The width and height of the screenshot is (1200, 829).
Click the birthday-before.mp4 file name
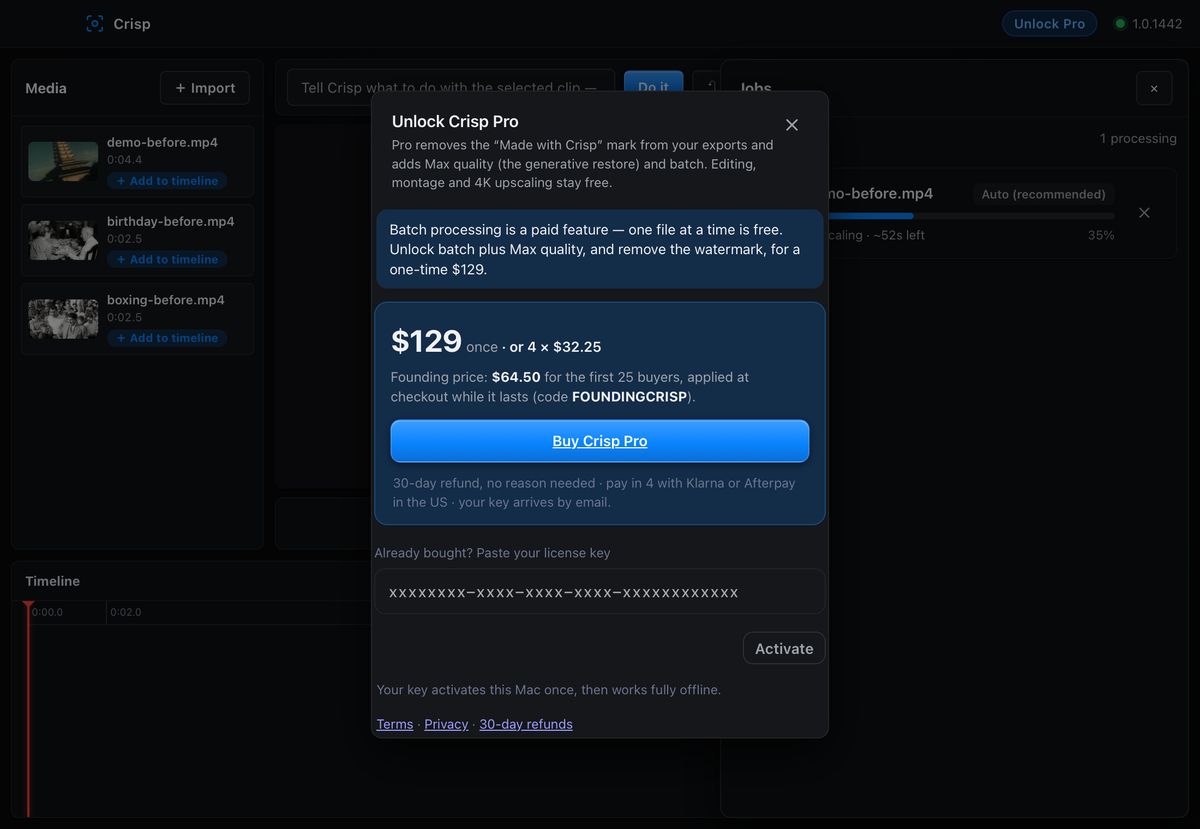tap(171, 221)
